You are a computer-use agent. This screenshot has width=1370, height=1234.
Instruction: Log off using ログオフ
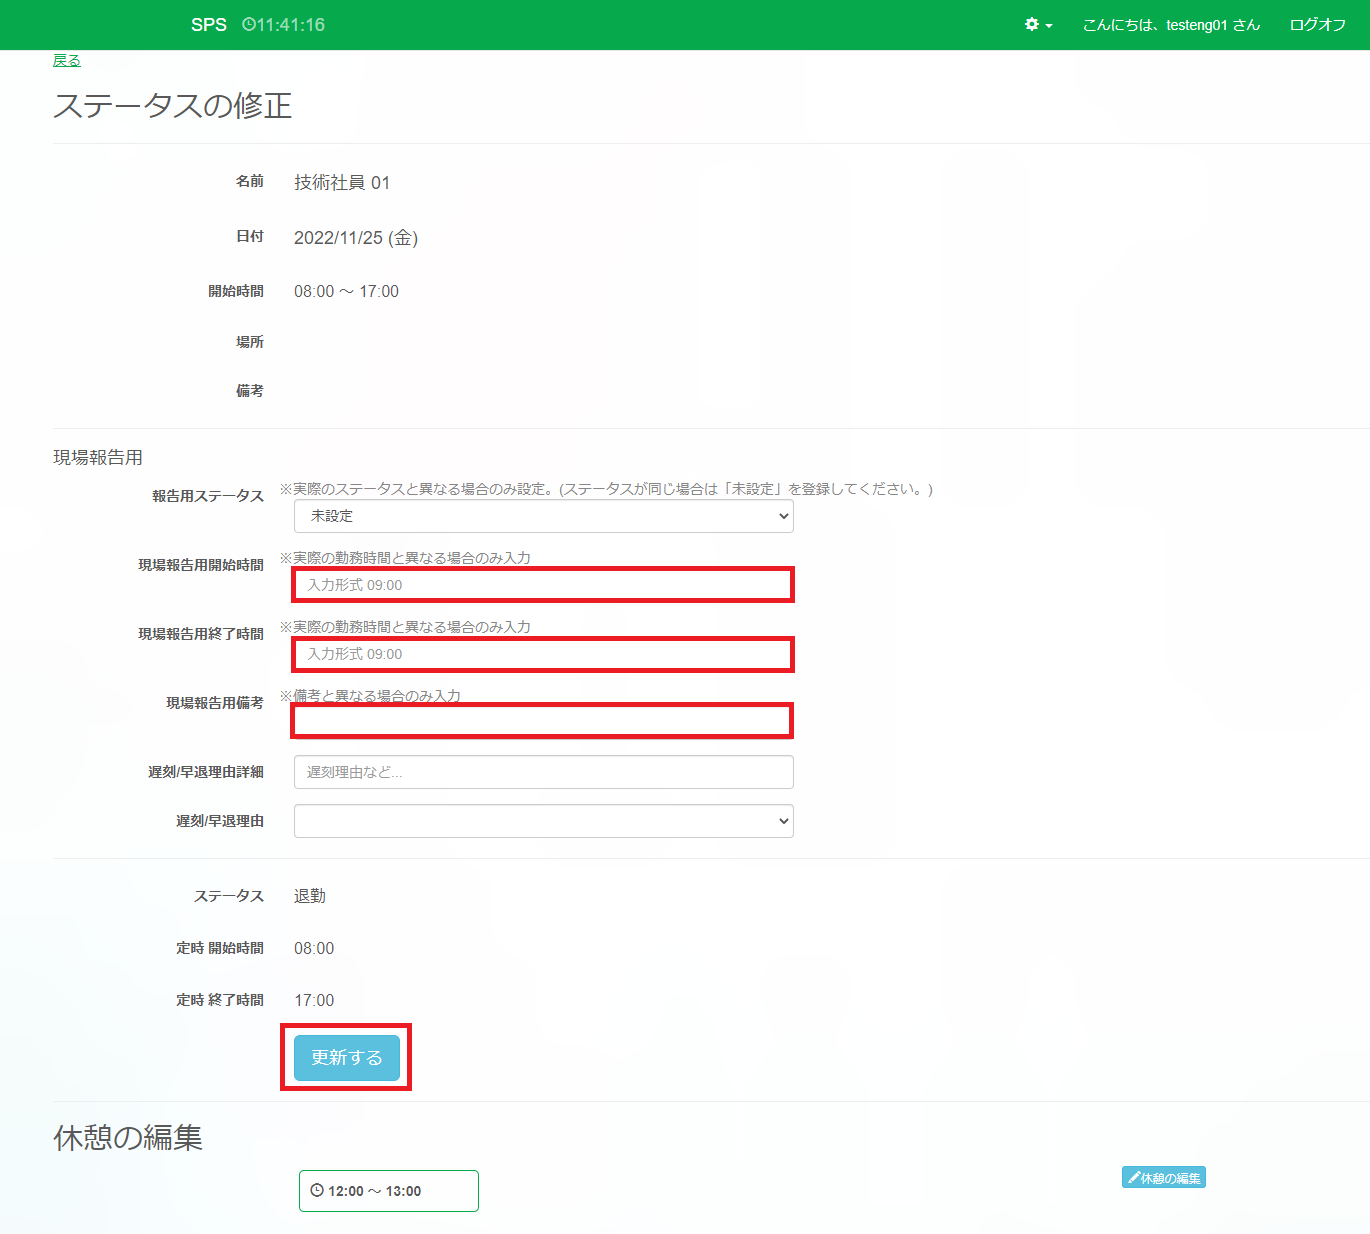coord(1316,25)
